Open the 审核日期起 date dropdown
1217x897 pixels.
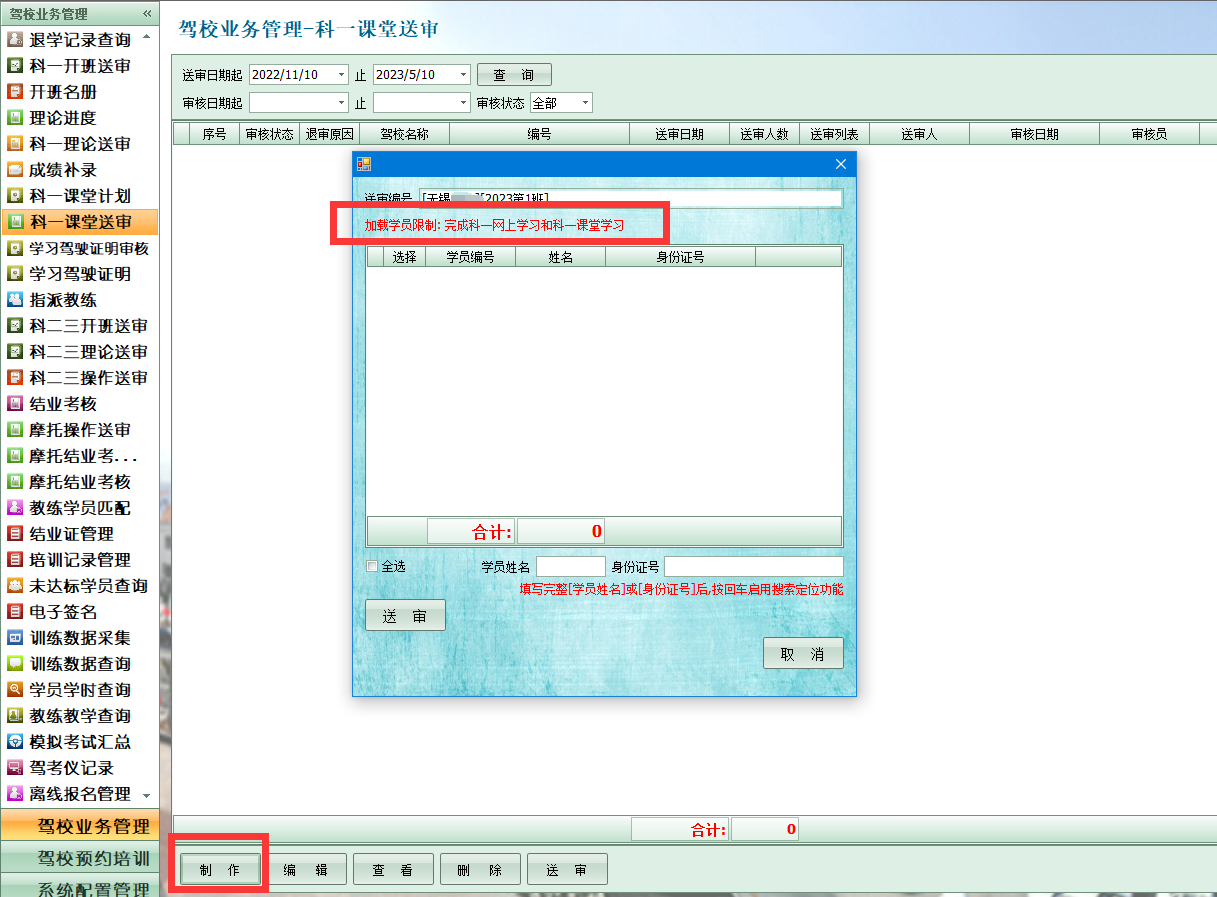[x=341, y=103]
